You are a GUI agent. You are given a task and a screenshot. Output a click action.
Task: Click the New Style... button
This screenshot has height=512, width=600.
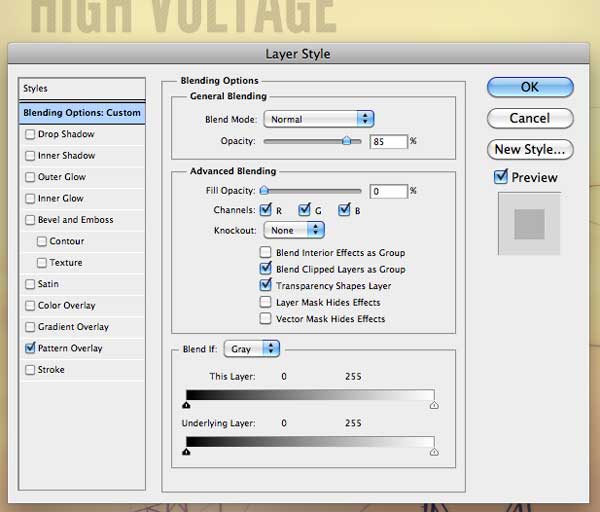pos(530,149)
